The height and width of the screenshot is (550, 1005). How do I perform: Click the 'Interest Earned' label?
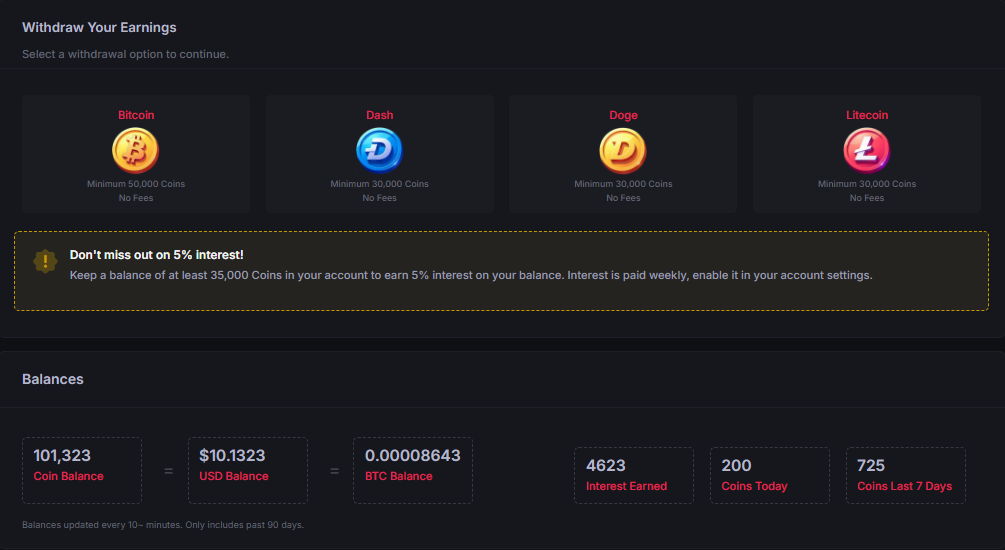[x=626, y=486]
